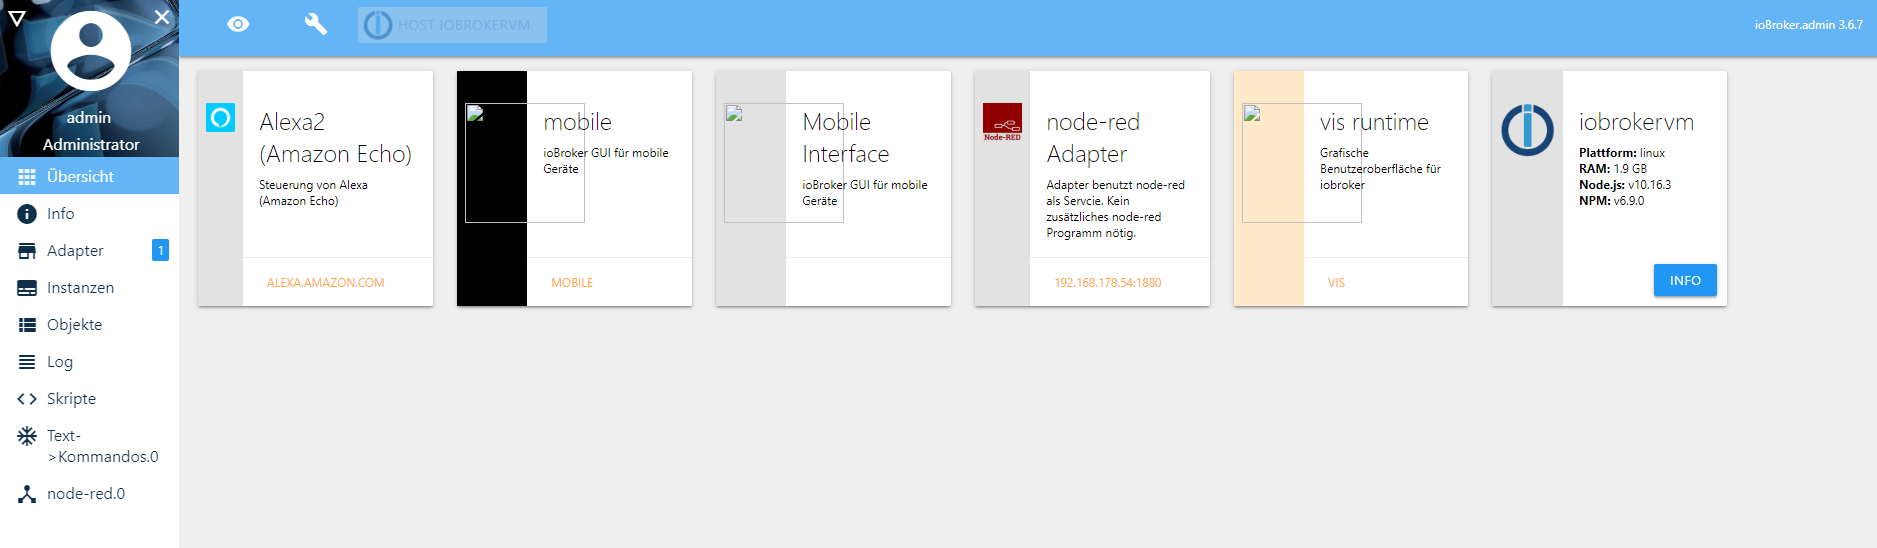Click the Log lines icon in the sidebar

(x=27, y=362)
